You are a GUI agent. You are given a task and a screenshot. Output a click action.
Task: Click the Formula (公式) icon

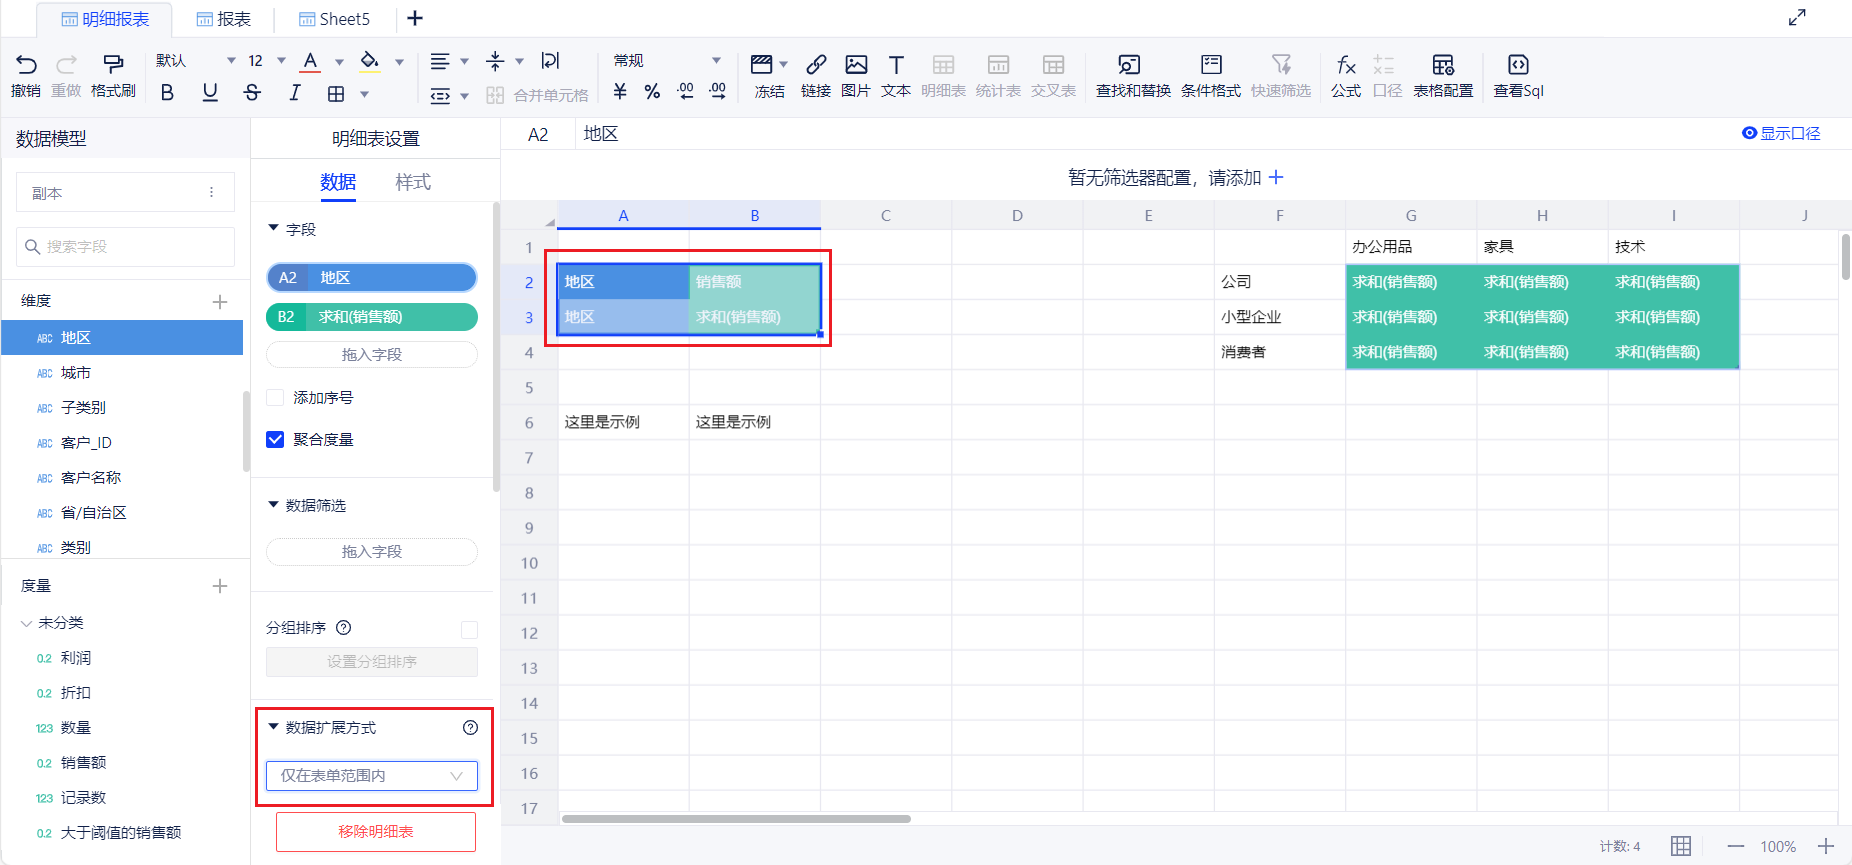click(x=1345, y=76)
